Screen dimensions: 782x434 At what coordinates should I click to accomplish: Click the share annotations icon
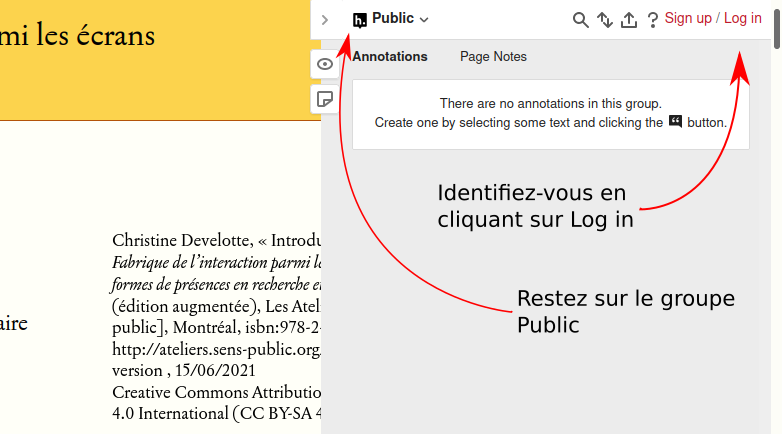point(629,19)
